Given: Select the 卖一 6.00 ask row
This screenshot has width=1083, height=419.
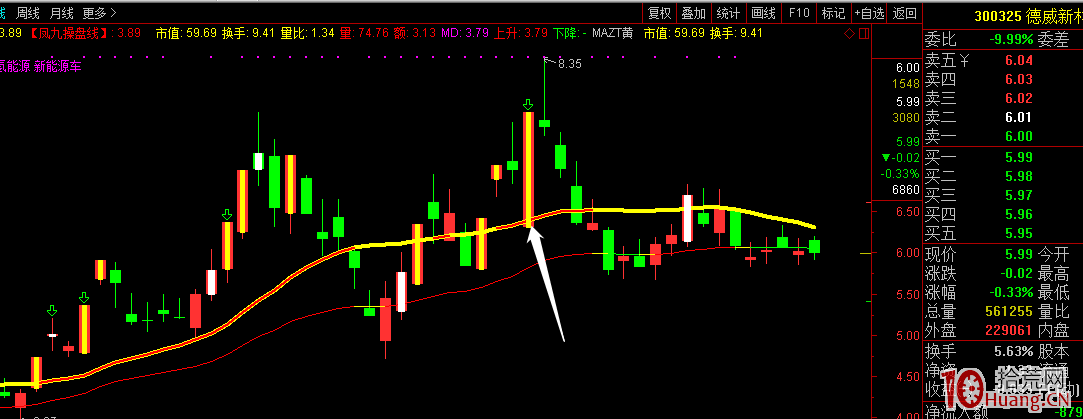Looking at the screenshot, I should [x=1003, y=136].
